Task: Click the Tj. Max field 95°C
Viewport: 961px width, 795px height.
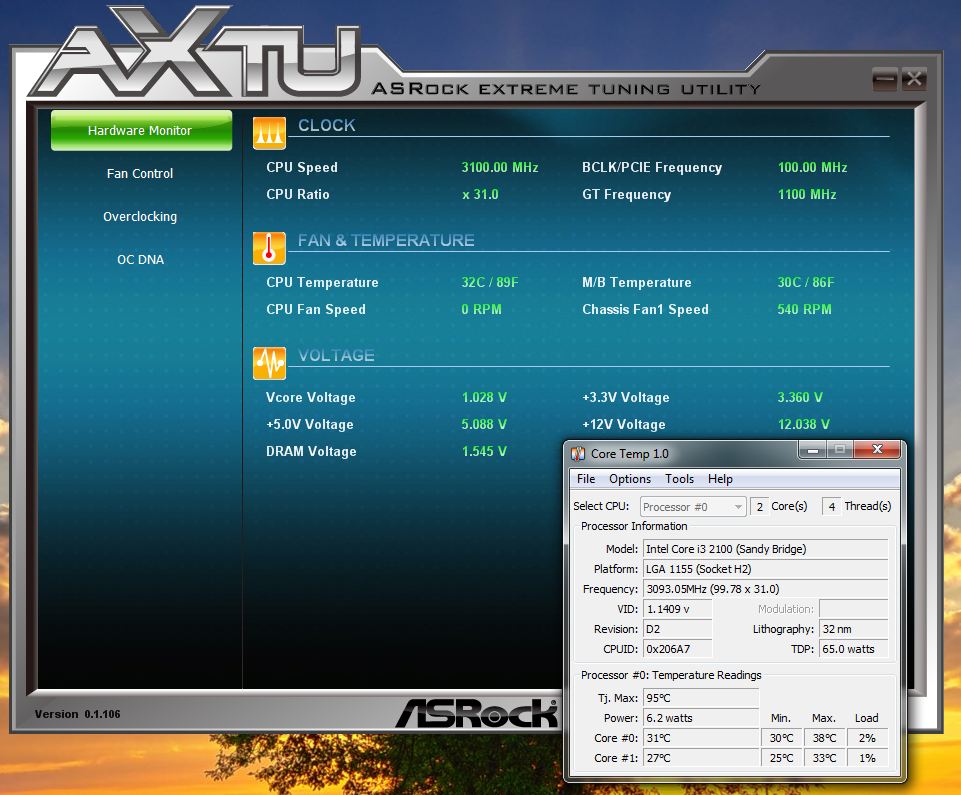Action: click(x=701, y=698)
